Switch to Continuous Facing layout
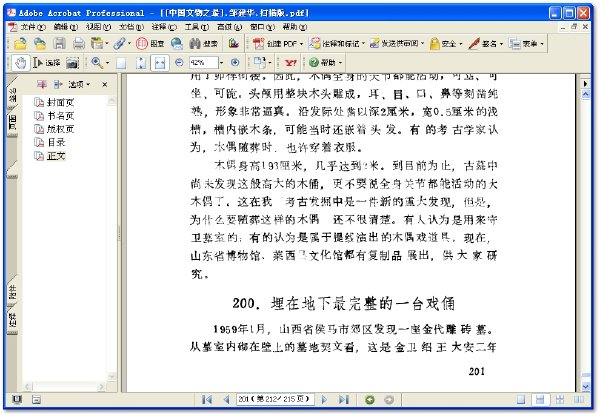The width and height of the screenshot is (600, 416). tap(560, 400)
